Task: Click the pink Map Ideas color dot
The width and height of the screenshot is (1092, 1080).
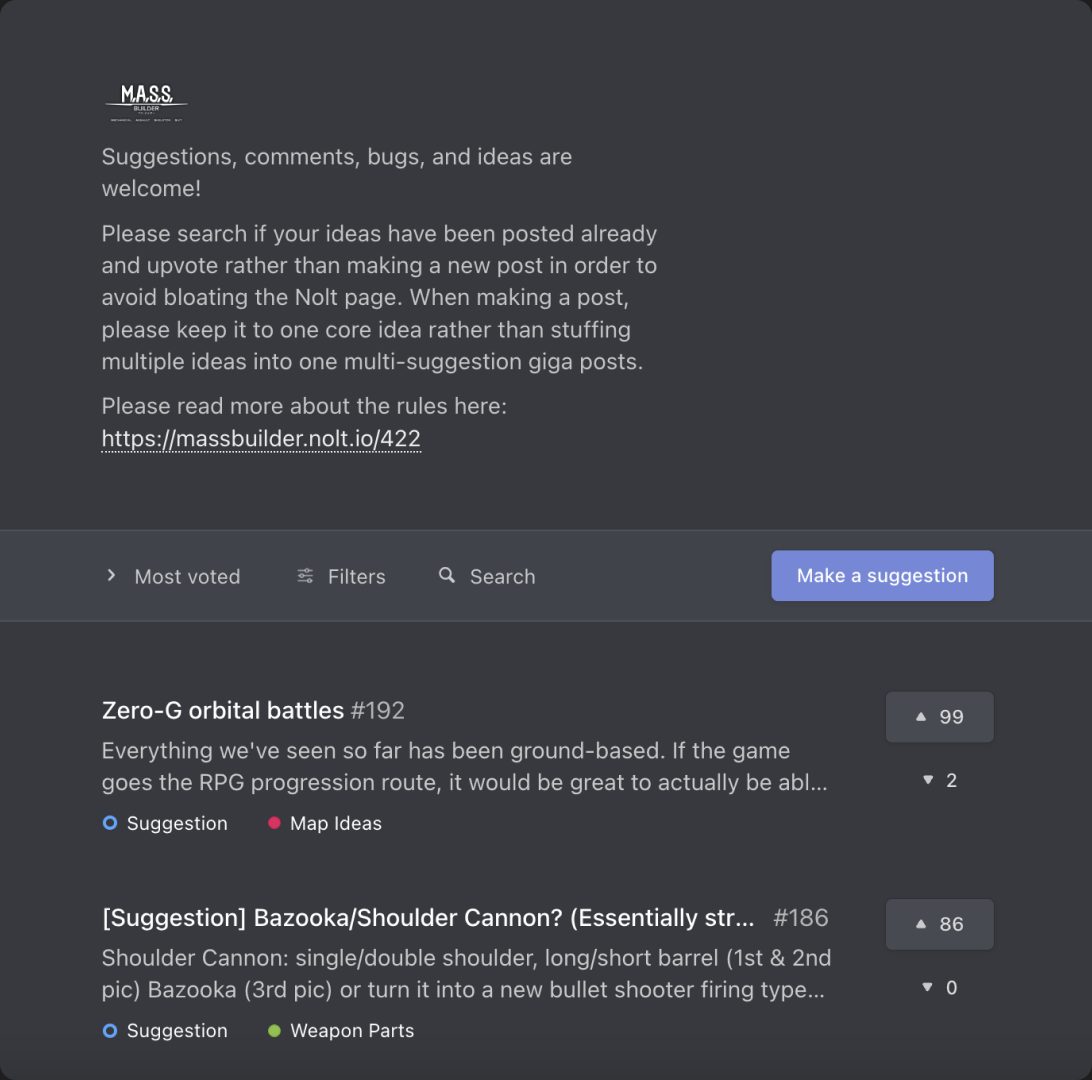Action: (x=274, y=823)
